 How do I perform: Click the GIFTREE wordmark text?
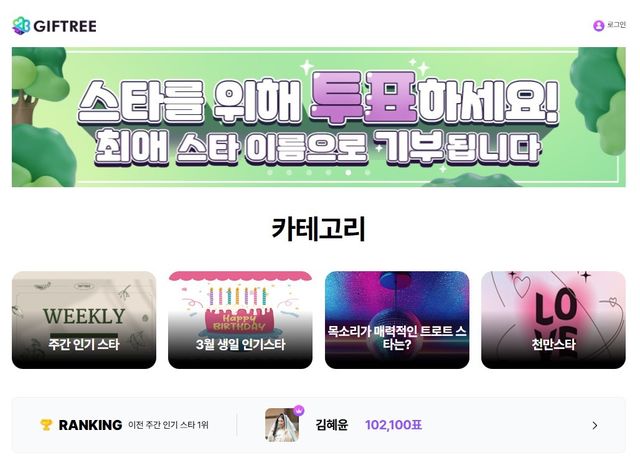pos(65,26)
